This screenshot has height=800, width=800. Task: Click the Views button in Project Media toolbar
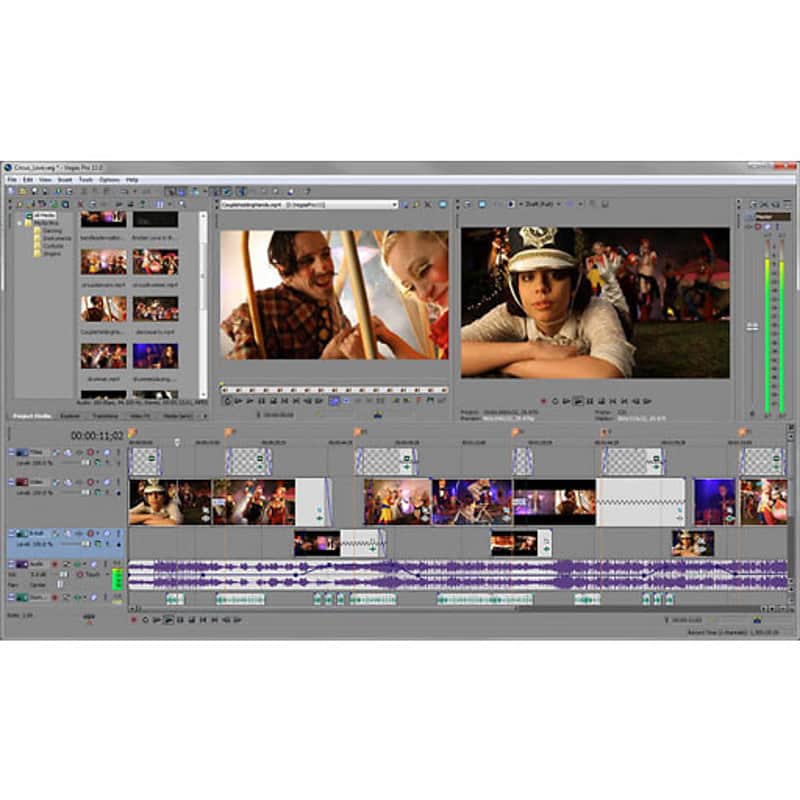[159, 204]
